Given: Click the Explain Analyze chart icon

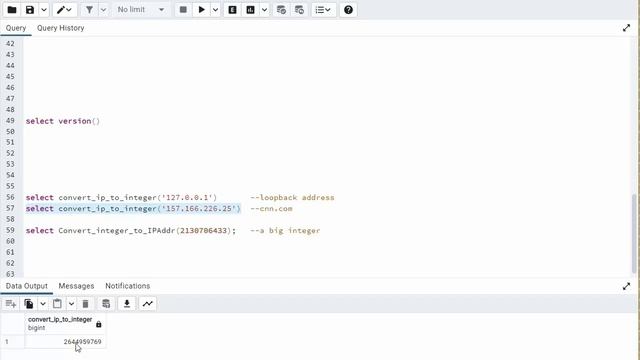Looking at the screenshot, I should (250, 10).
